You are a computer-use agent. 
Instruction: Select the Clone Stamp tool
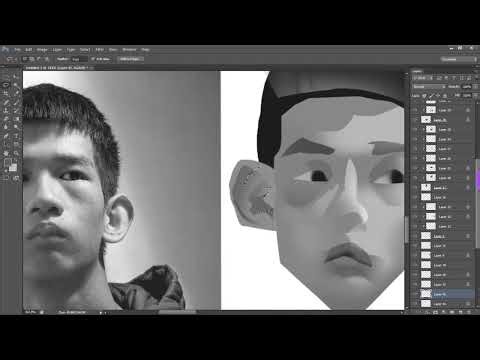(6, 111)
